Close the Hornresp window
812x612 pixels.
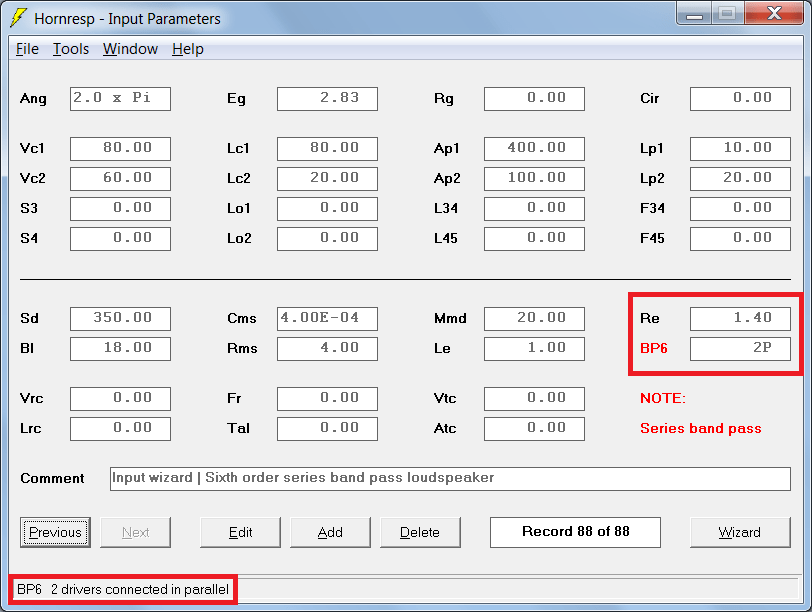coord(774,14)
